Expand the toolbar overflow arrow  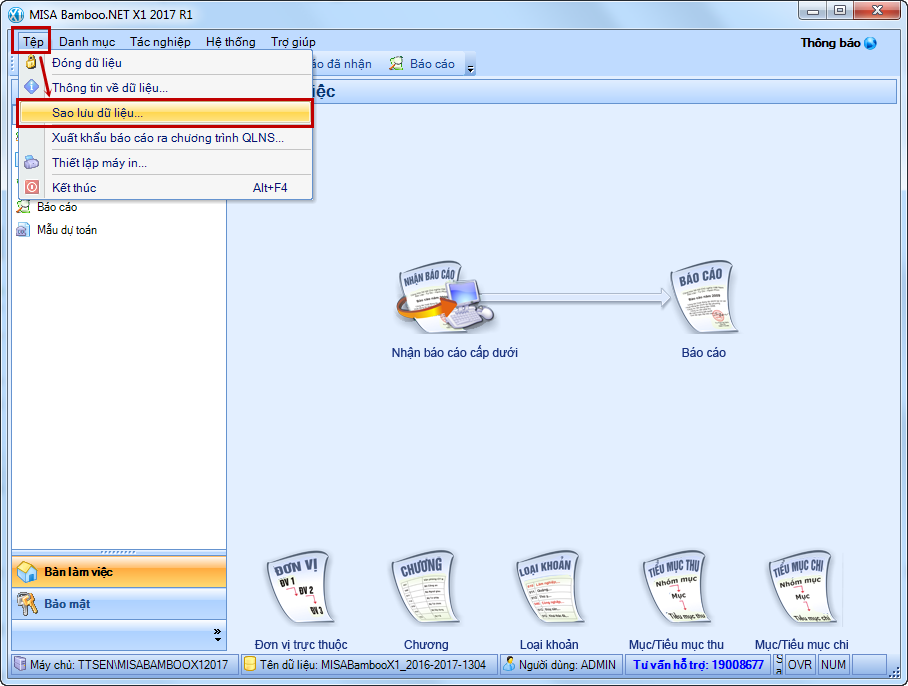tap(470, 65)
